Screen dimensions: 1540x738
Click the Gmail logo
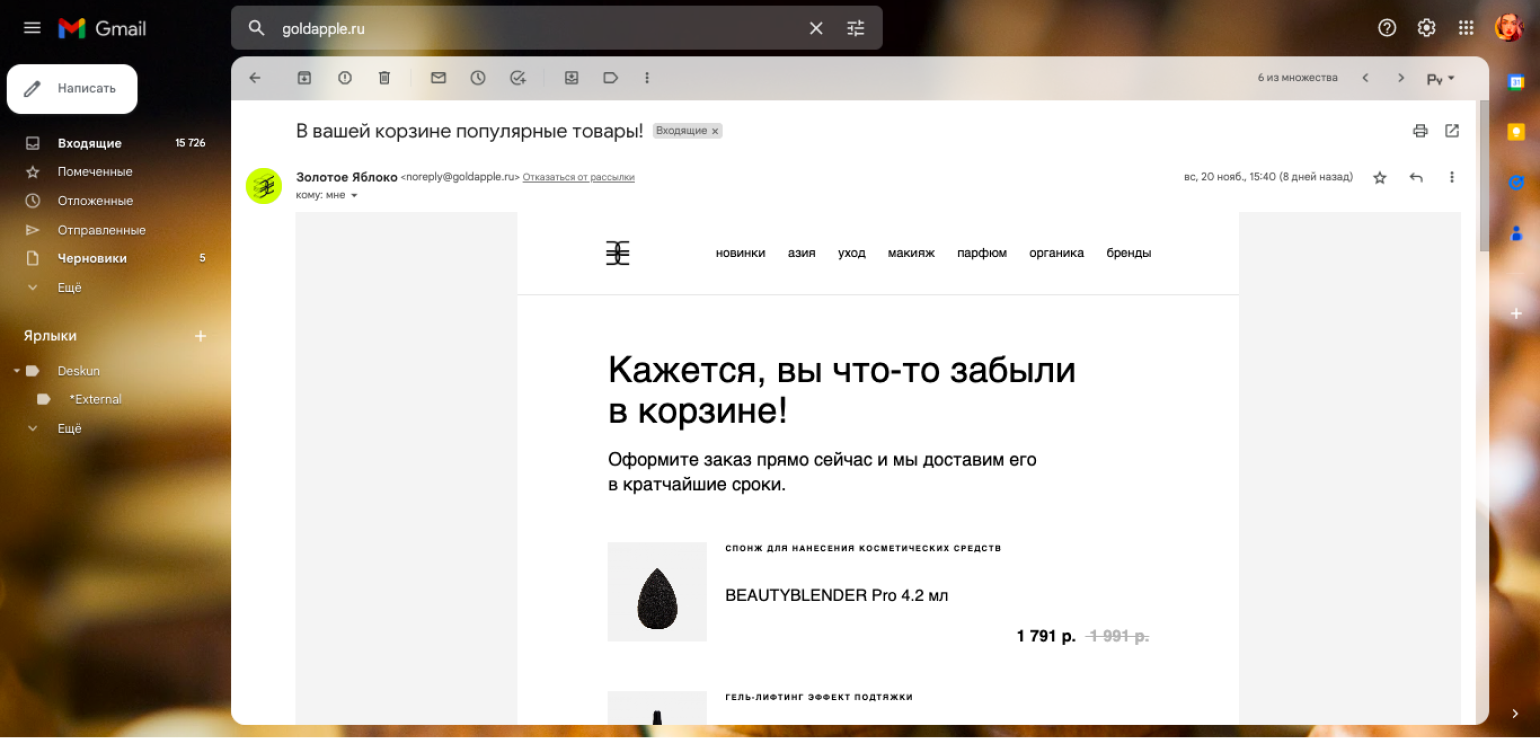(102, 28)
